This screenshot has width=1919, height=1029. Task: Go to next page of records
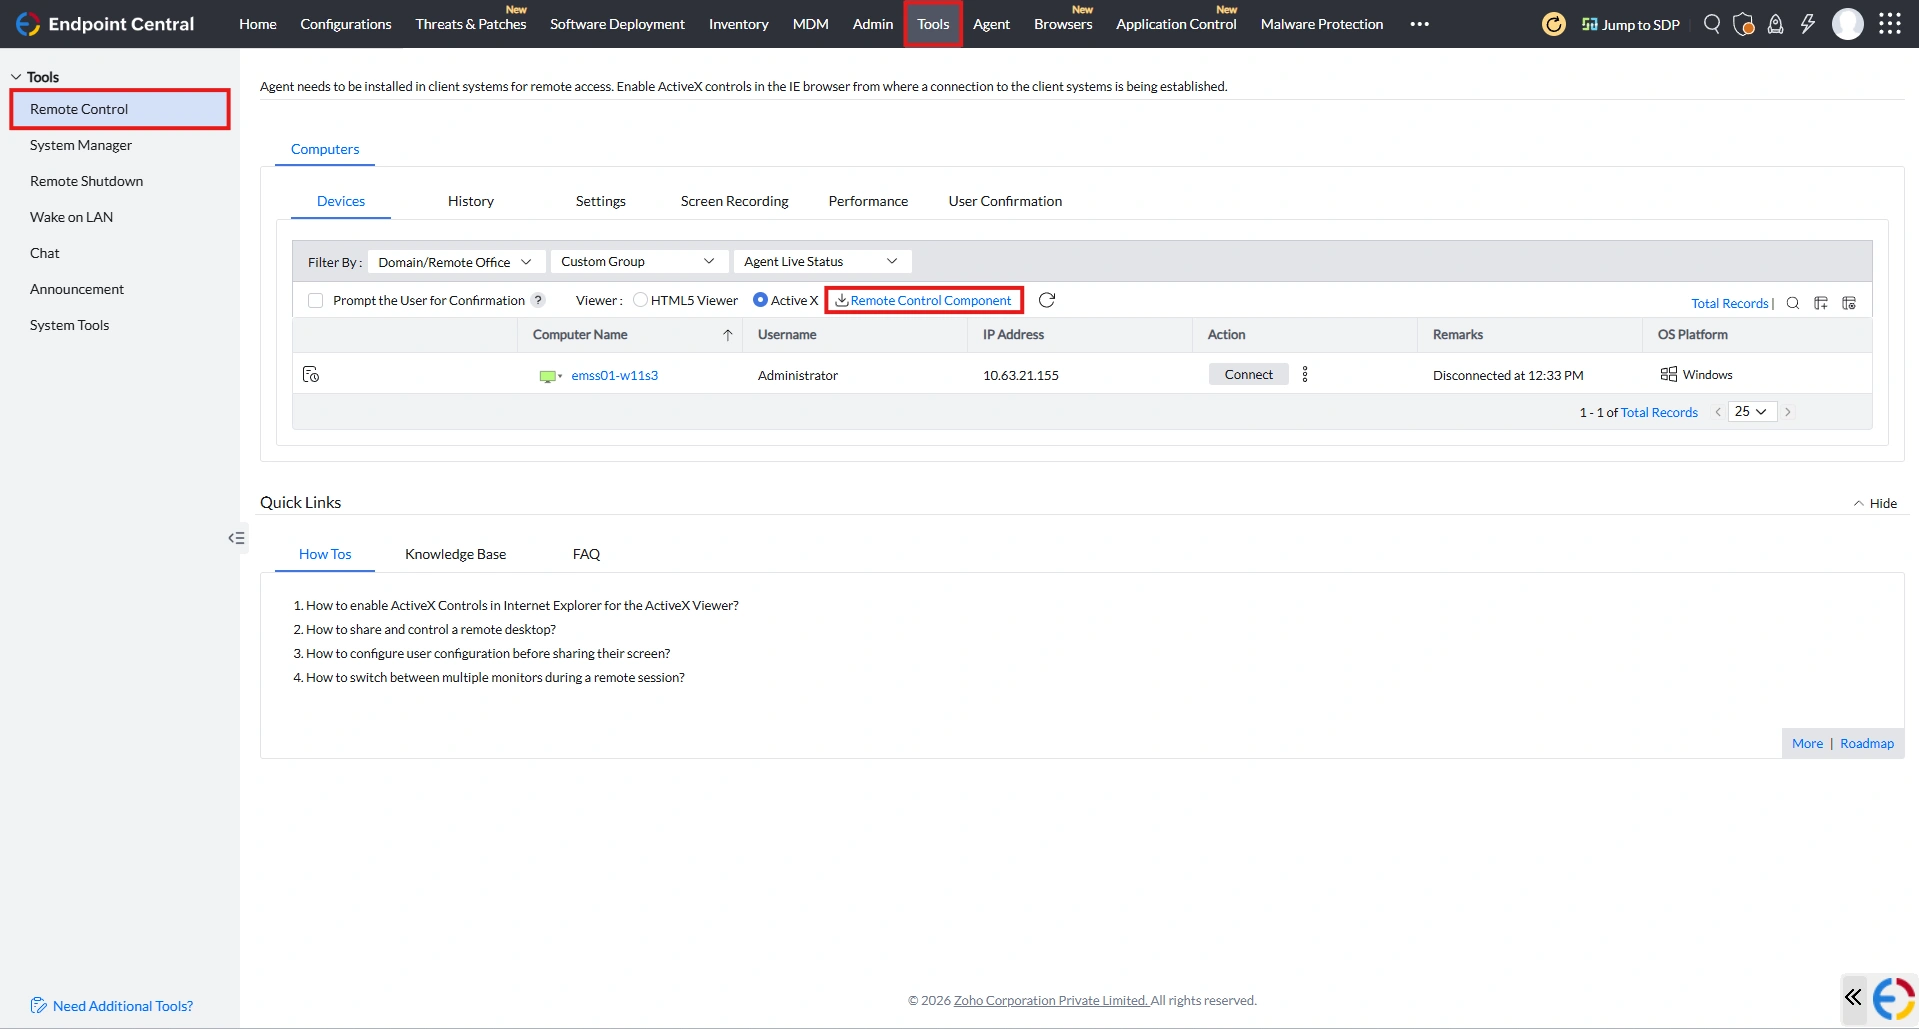(1788, 412)
